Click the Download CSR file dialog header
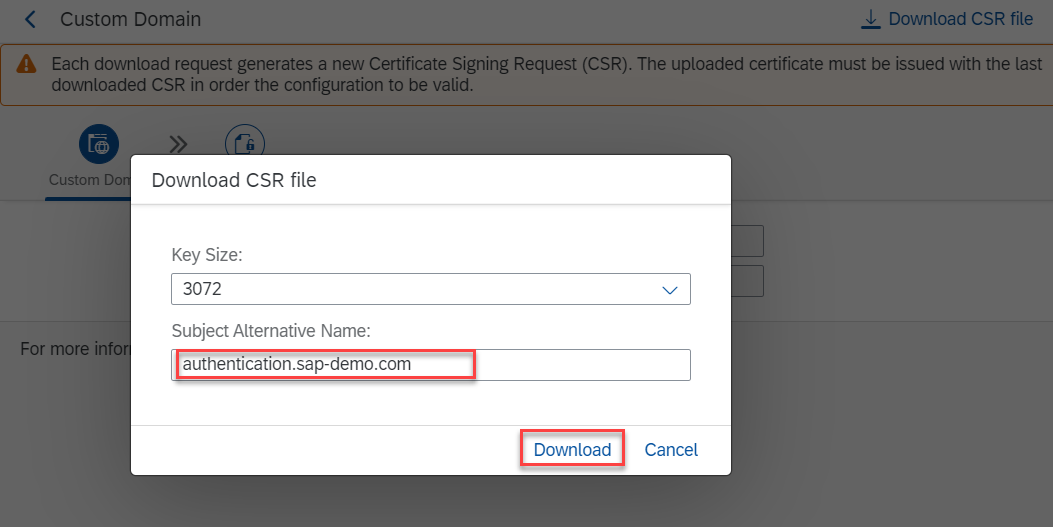This screenshot has width=1053, height=527. click(x=234, y=180)
